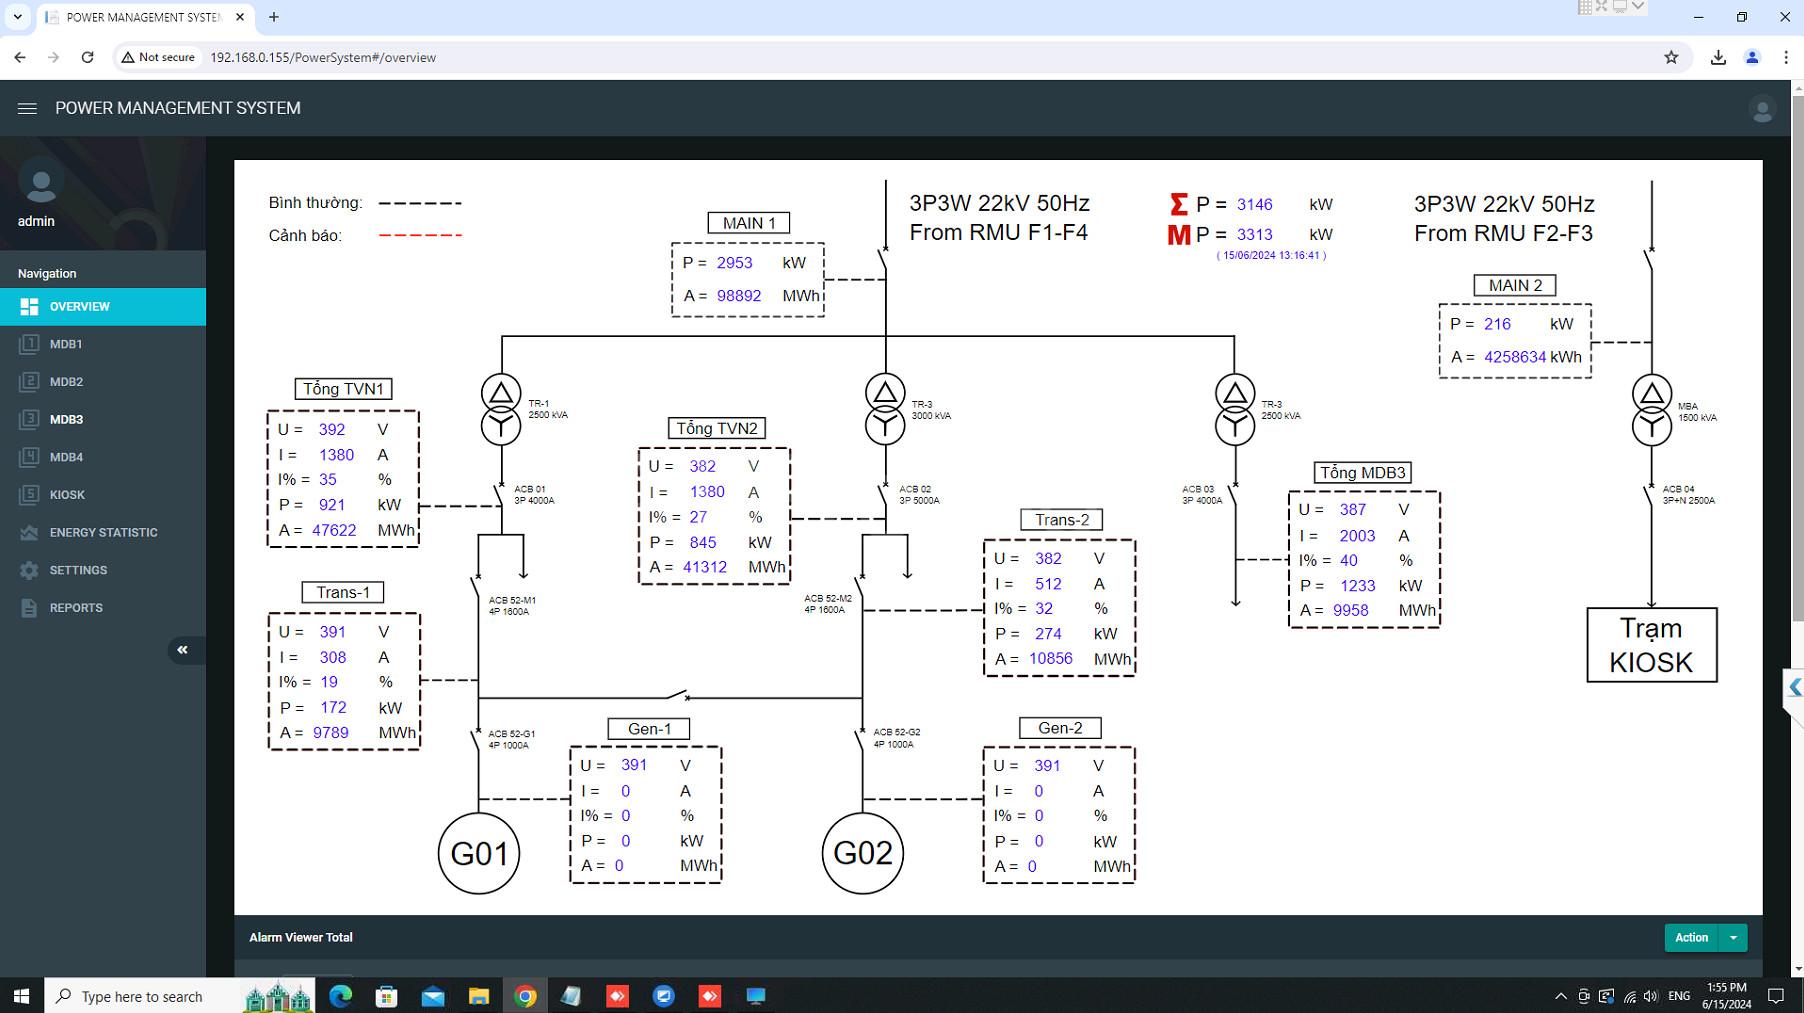Select the OVERVIEW navigation item
This screenshot has height=1013, width=1804.
(x=103, y=307)
